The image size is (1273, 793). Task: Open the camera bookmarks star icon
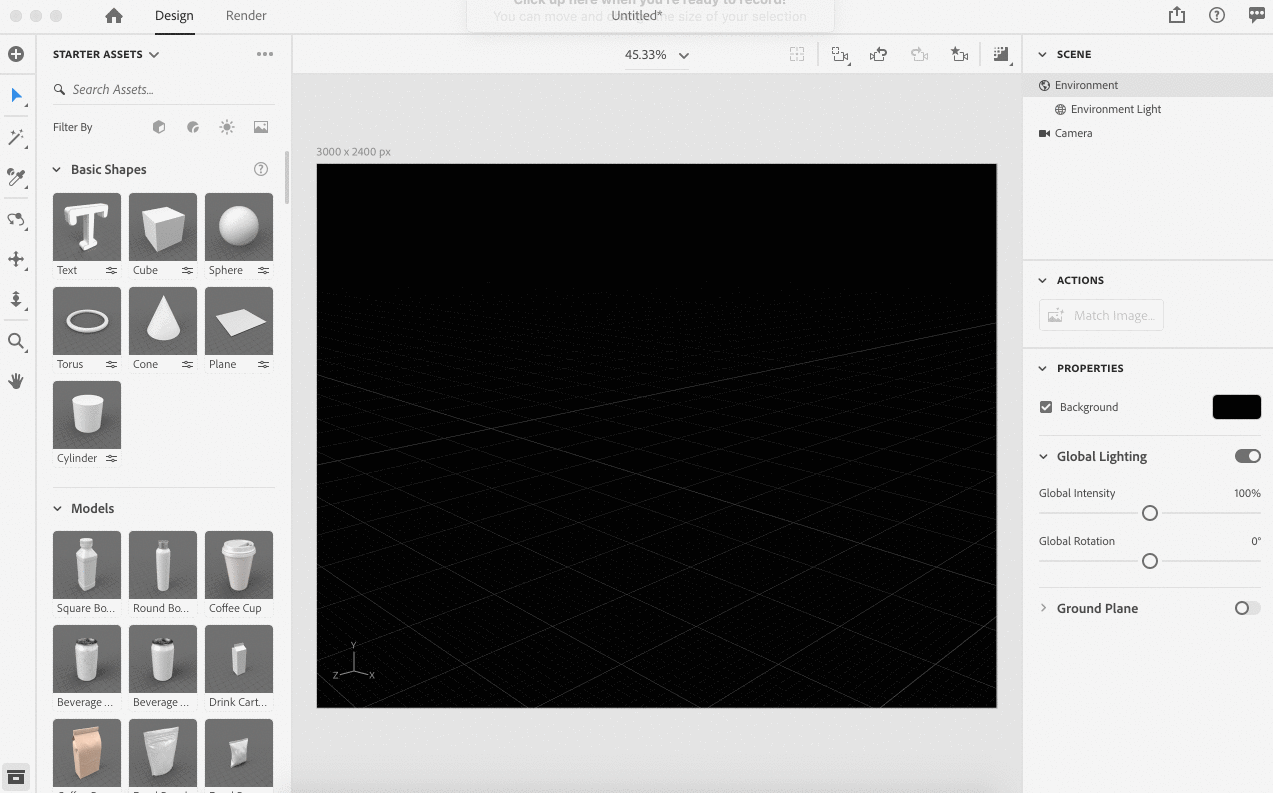click(959, 55)
